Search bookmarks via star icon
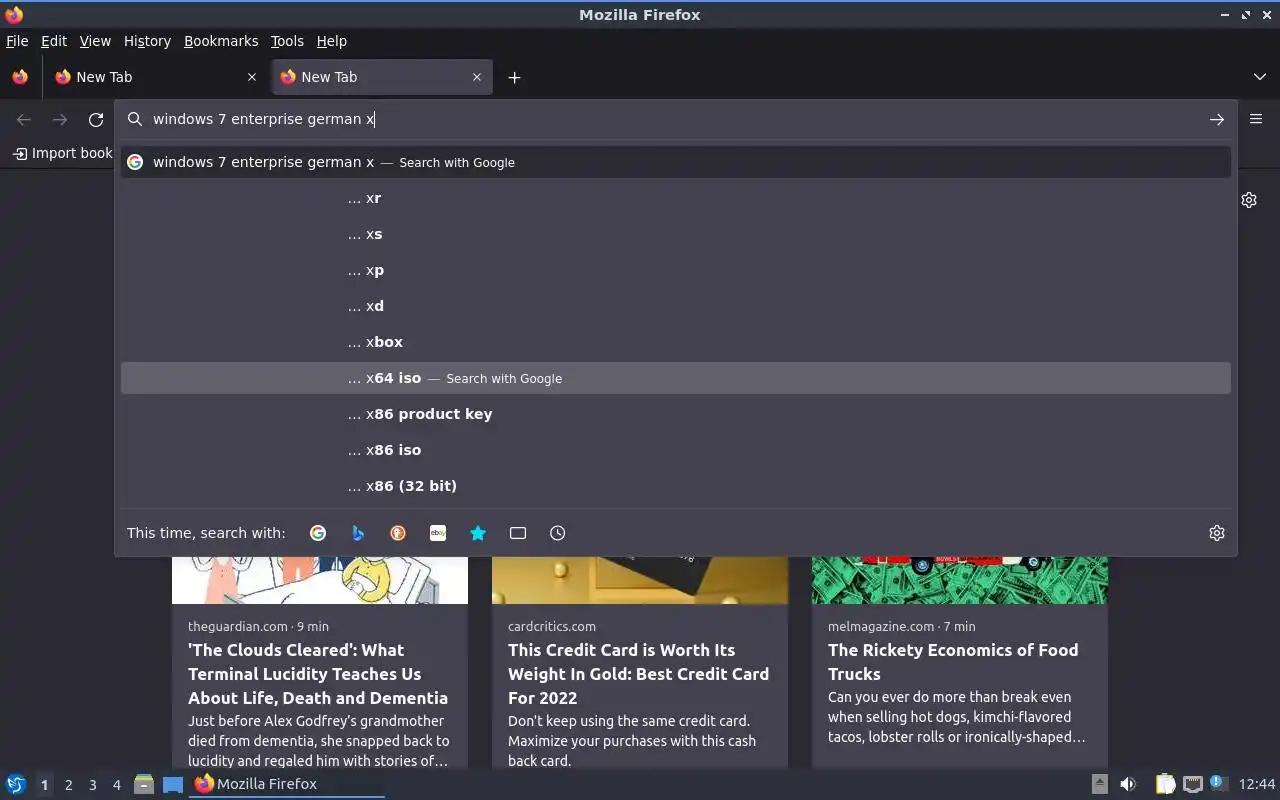Image resolution: width=1280 pixels, height=800 pixels. click(x=478, y=533)
